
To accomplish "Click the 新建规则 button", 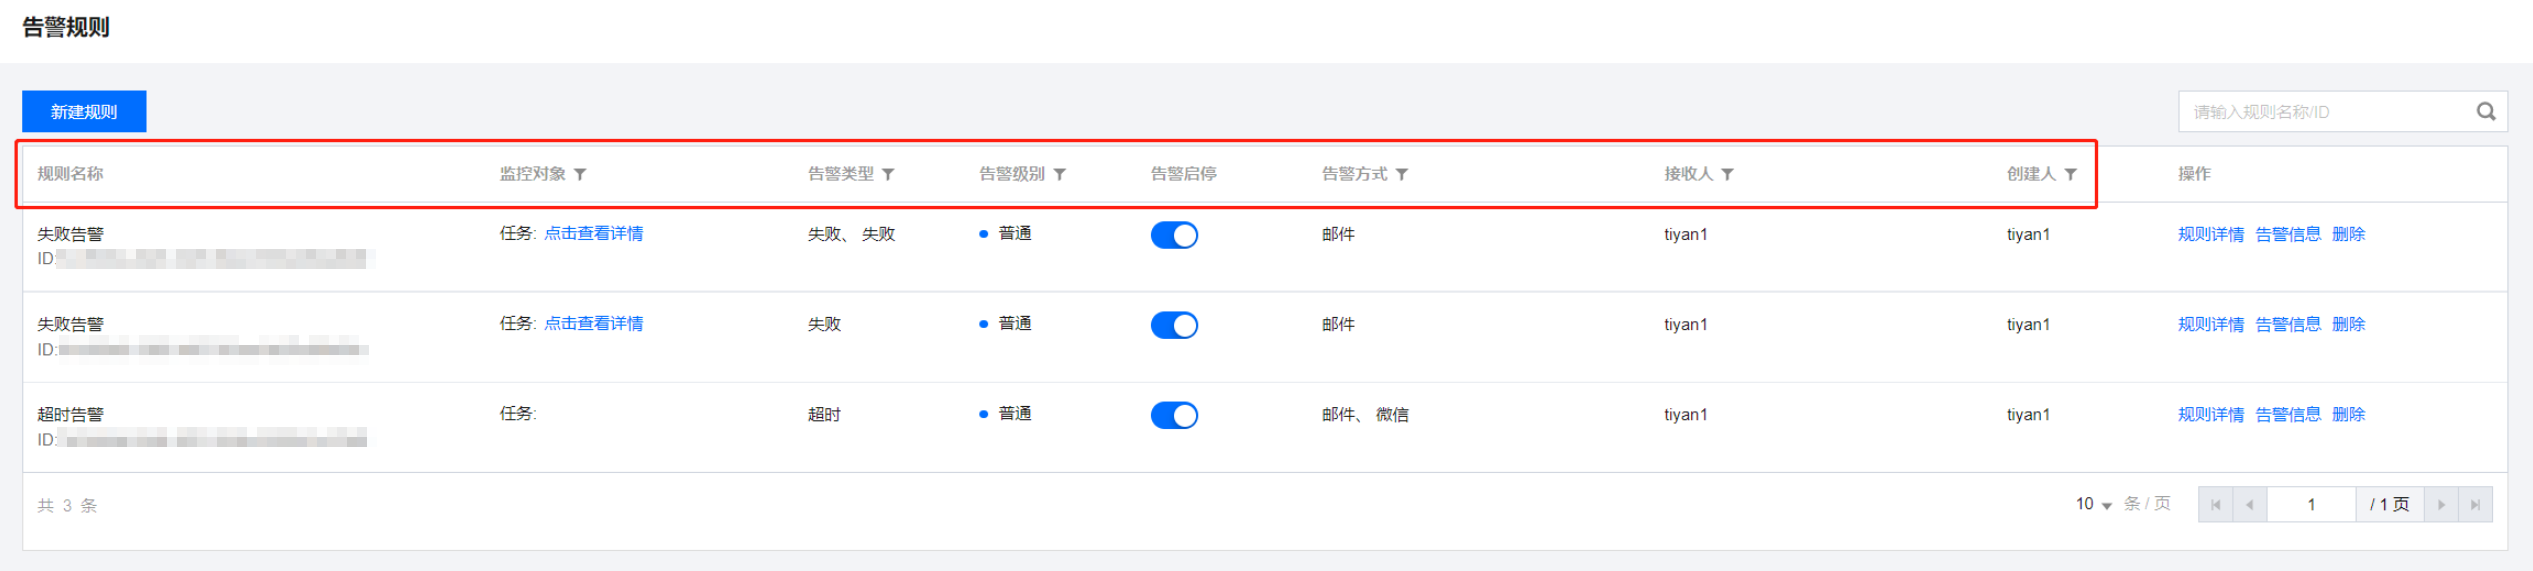I will click(x=84, y=112).
